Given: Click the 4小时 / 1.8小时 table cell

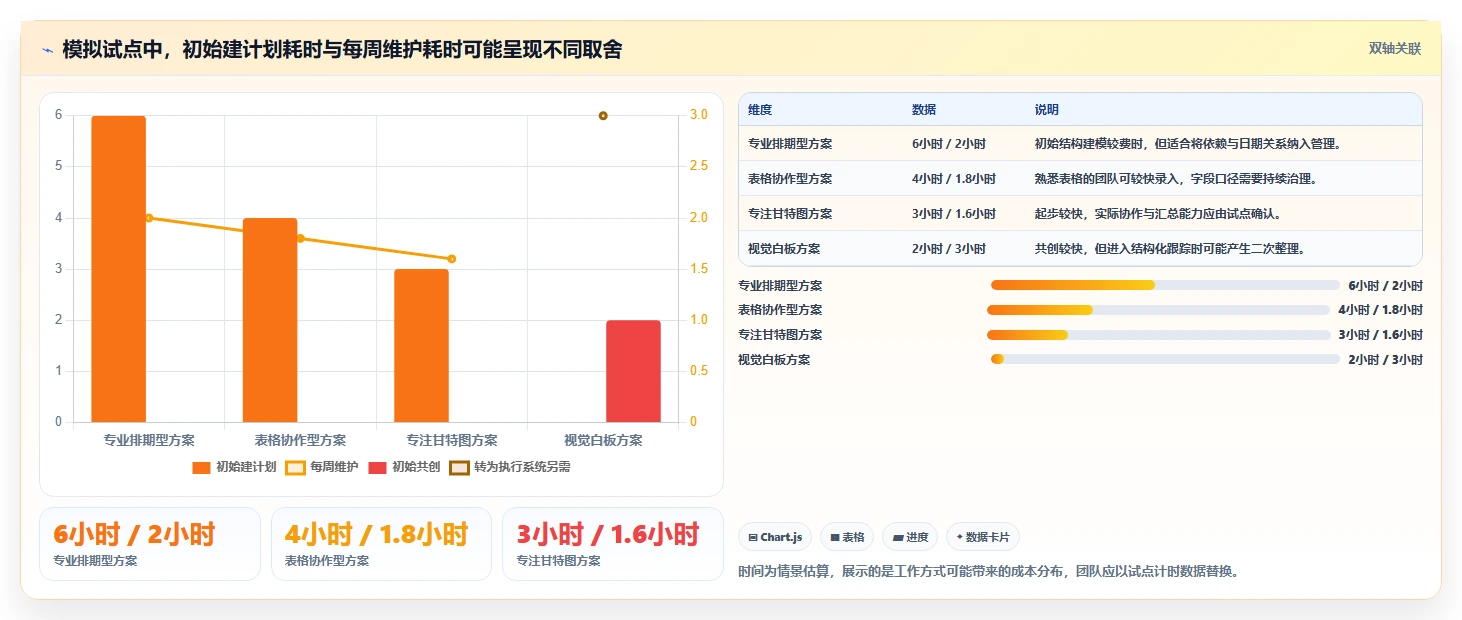Looking at the screenshot, I should [953, 179].
